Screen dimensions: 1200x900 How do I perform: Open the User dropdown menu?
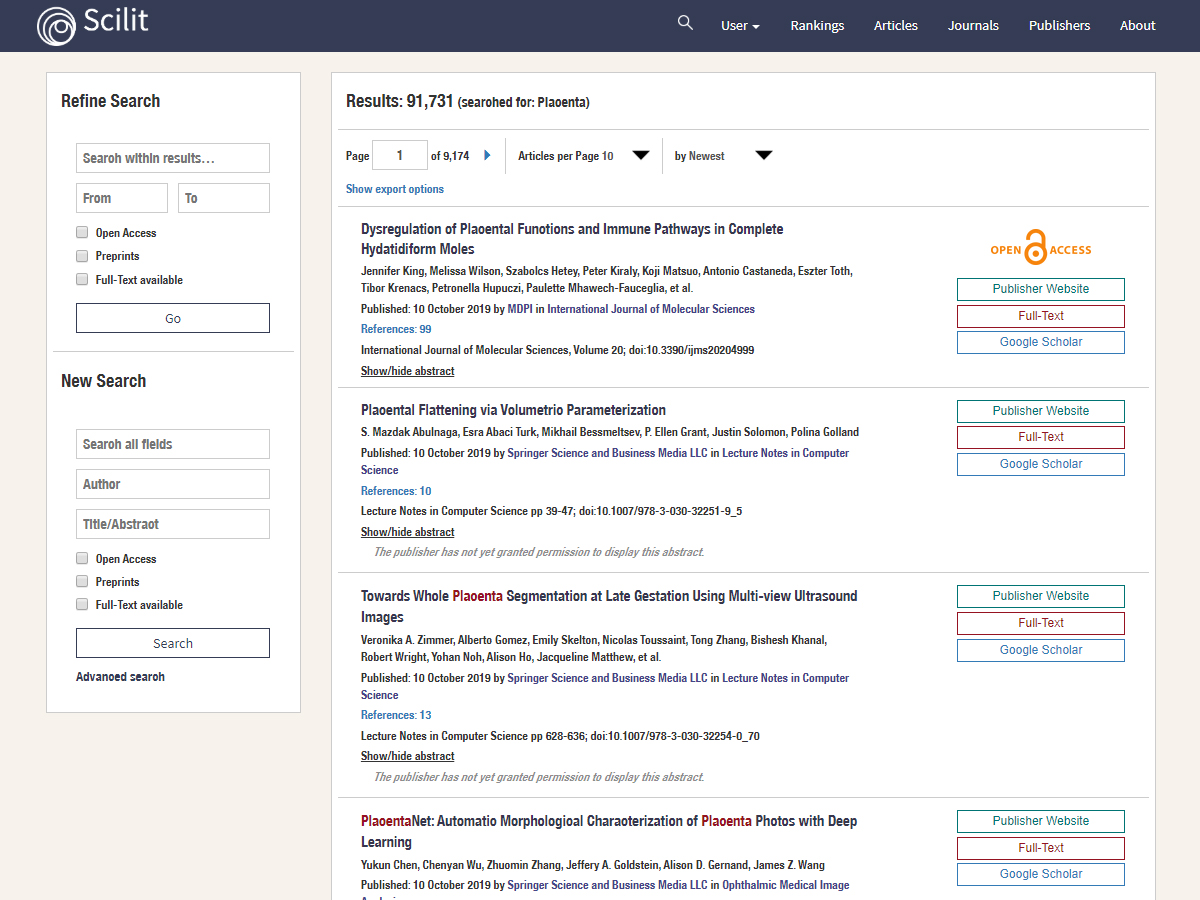click(740, 26)
